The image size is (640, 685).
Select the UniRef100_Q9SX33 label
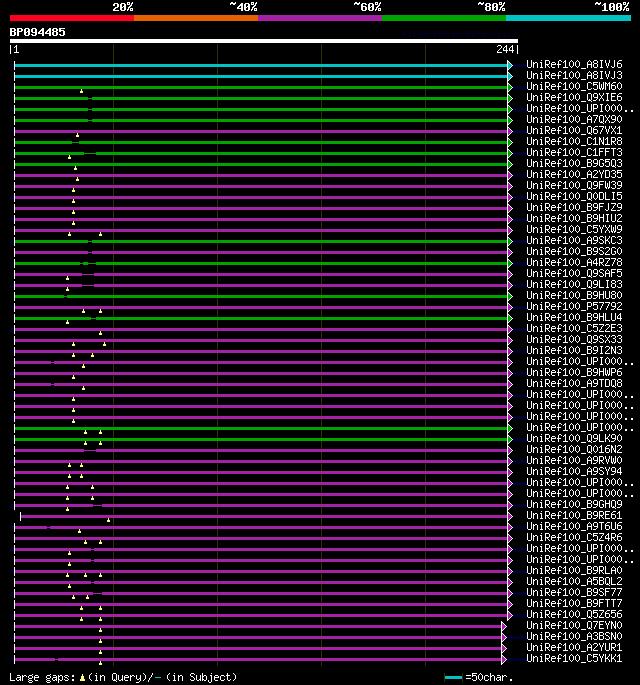(x=574, y=339)
